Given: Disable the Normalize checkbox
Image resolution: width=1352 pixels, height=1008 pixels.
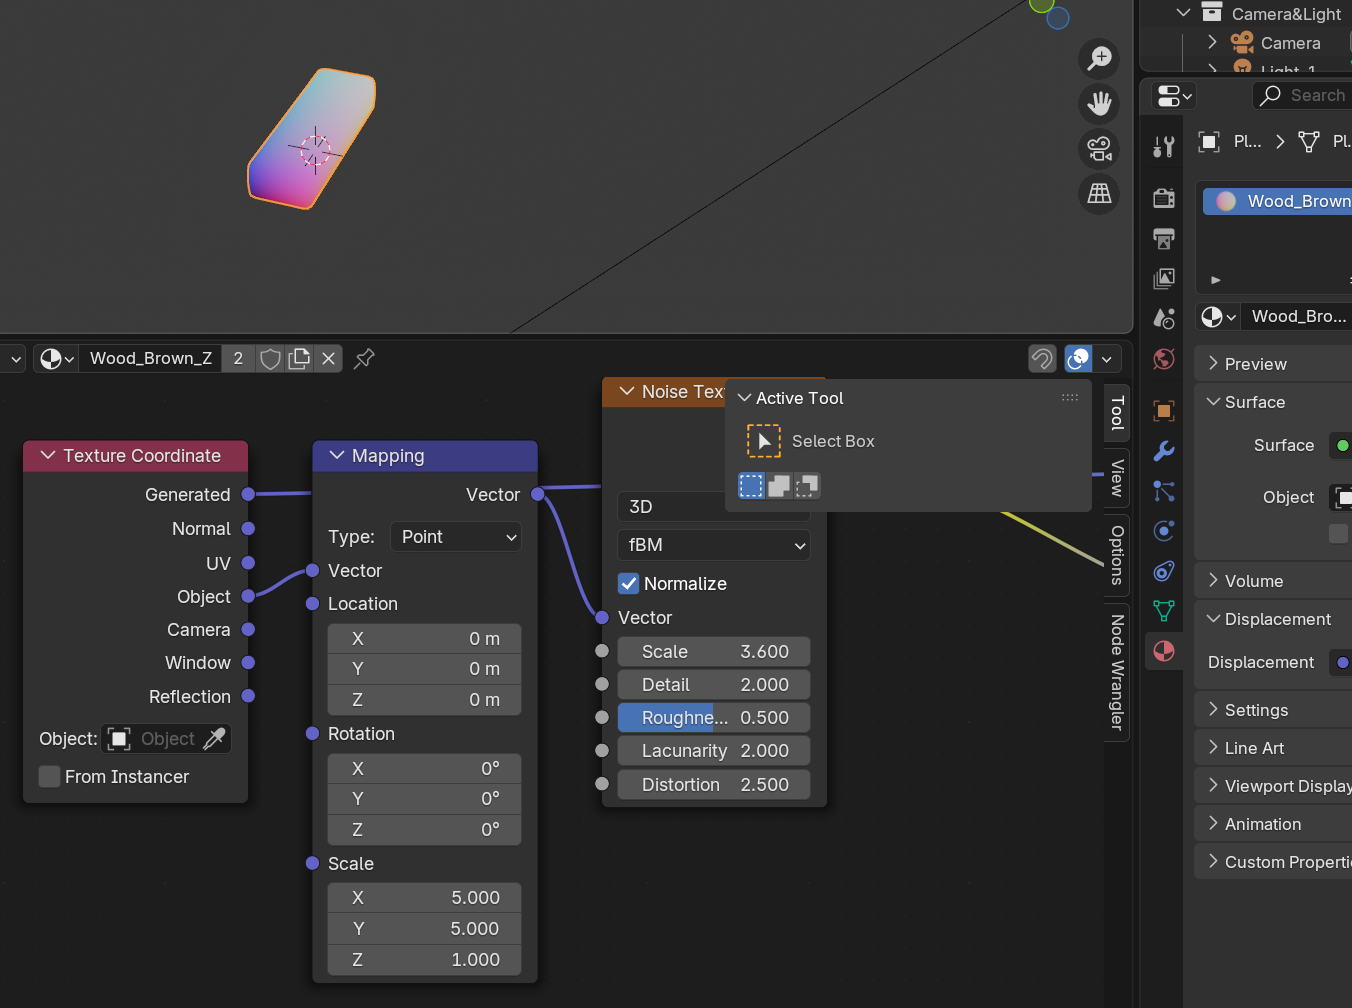Looking at the screenshot, I should coord(629,584).
